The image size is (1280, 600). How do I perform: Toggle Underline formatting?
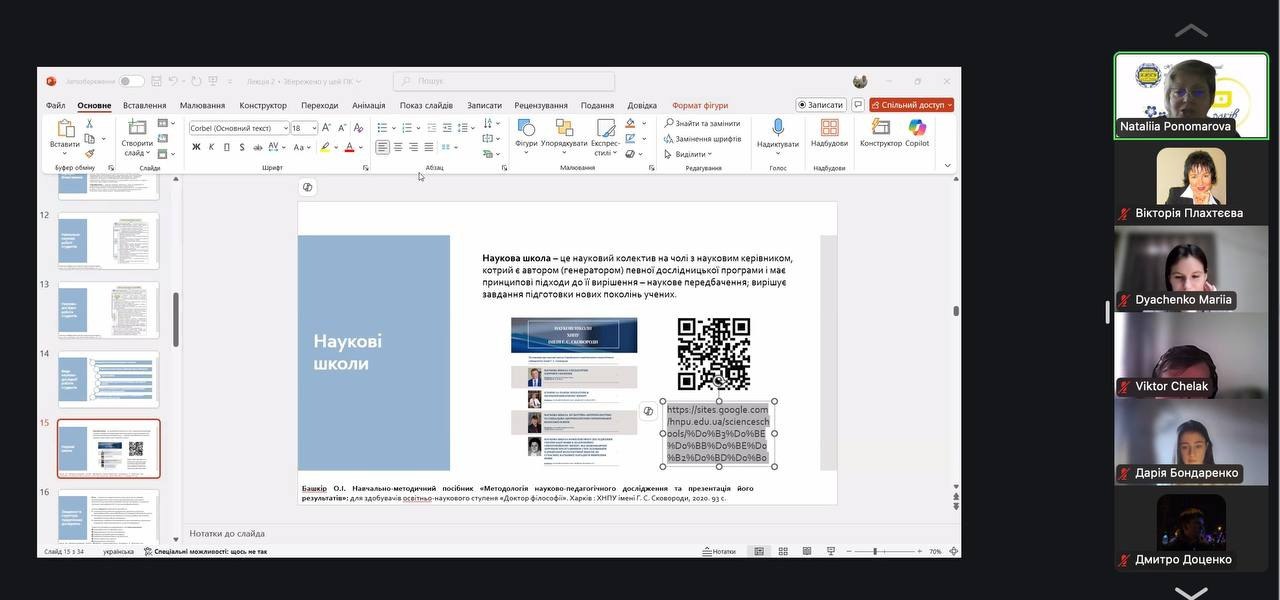click(227, 147)
